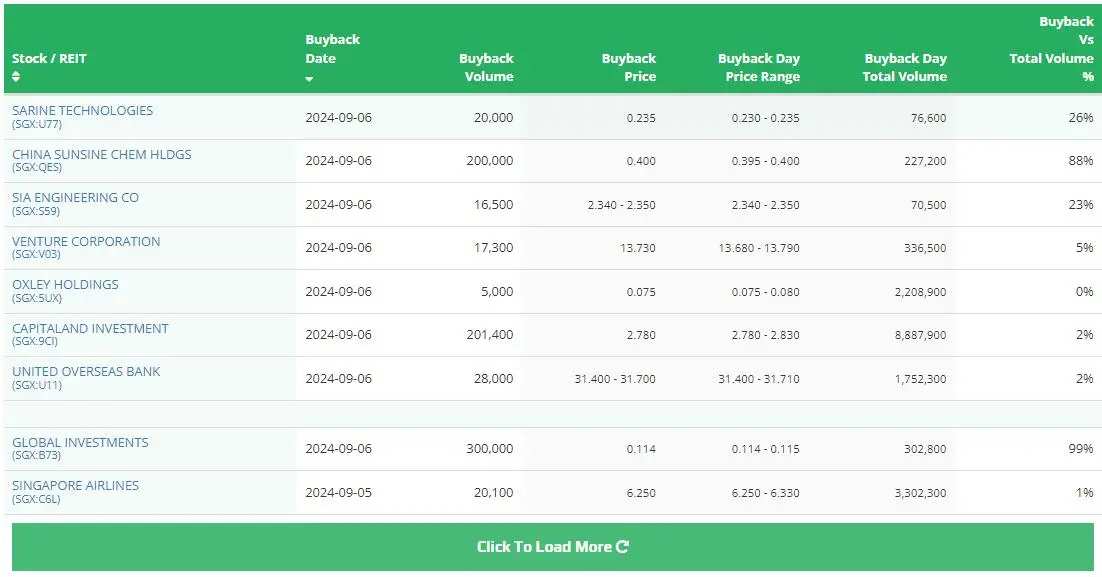The height and width of the screenshot is (577, 1102).
Task: Click the Buyback Date descending sort arrow
Action: pos(309,79)
